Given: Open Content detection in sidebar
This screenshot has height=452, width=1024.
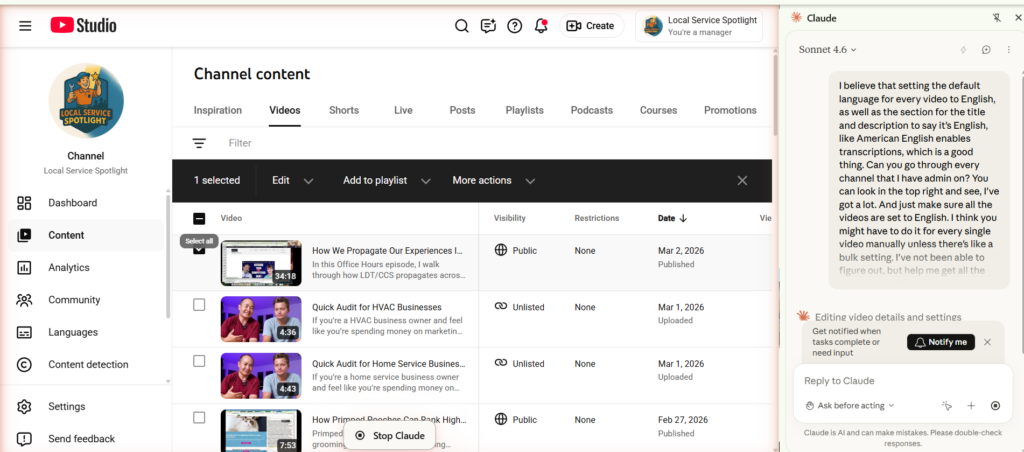Looking at the screenshot, I should 88,365.
